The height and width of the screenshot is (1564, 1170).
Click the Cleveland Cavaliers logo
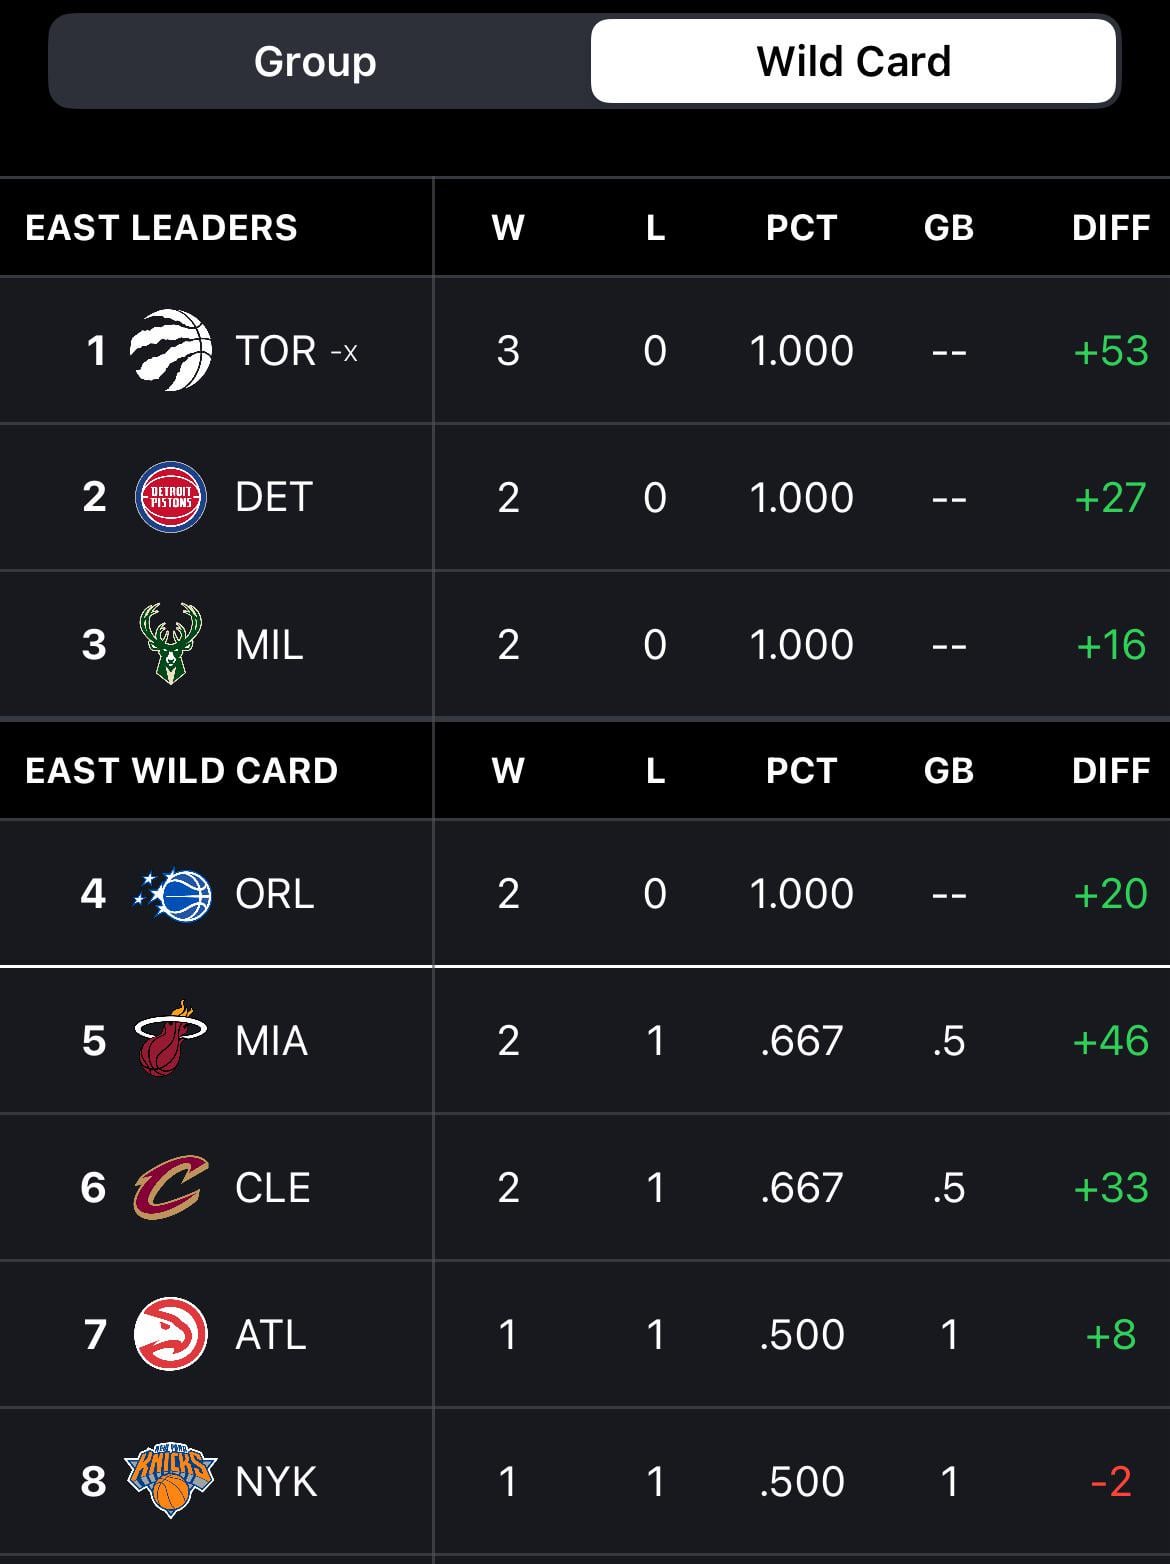click(x=171, y=1187)
